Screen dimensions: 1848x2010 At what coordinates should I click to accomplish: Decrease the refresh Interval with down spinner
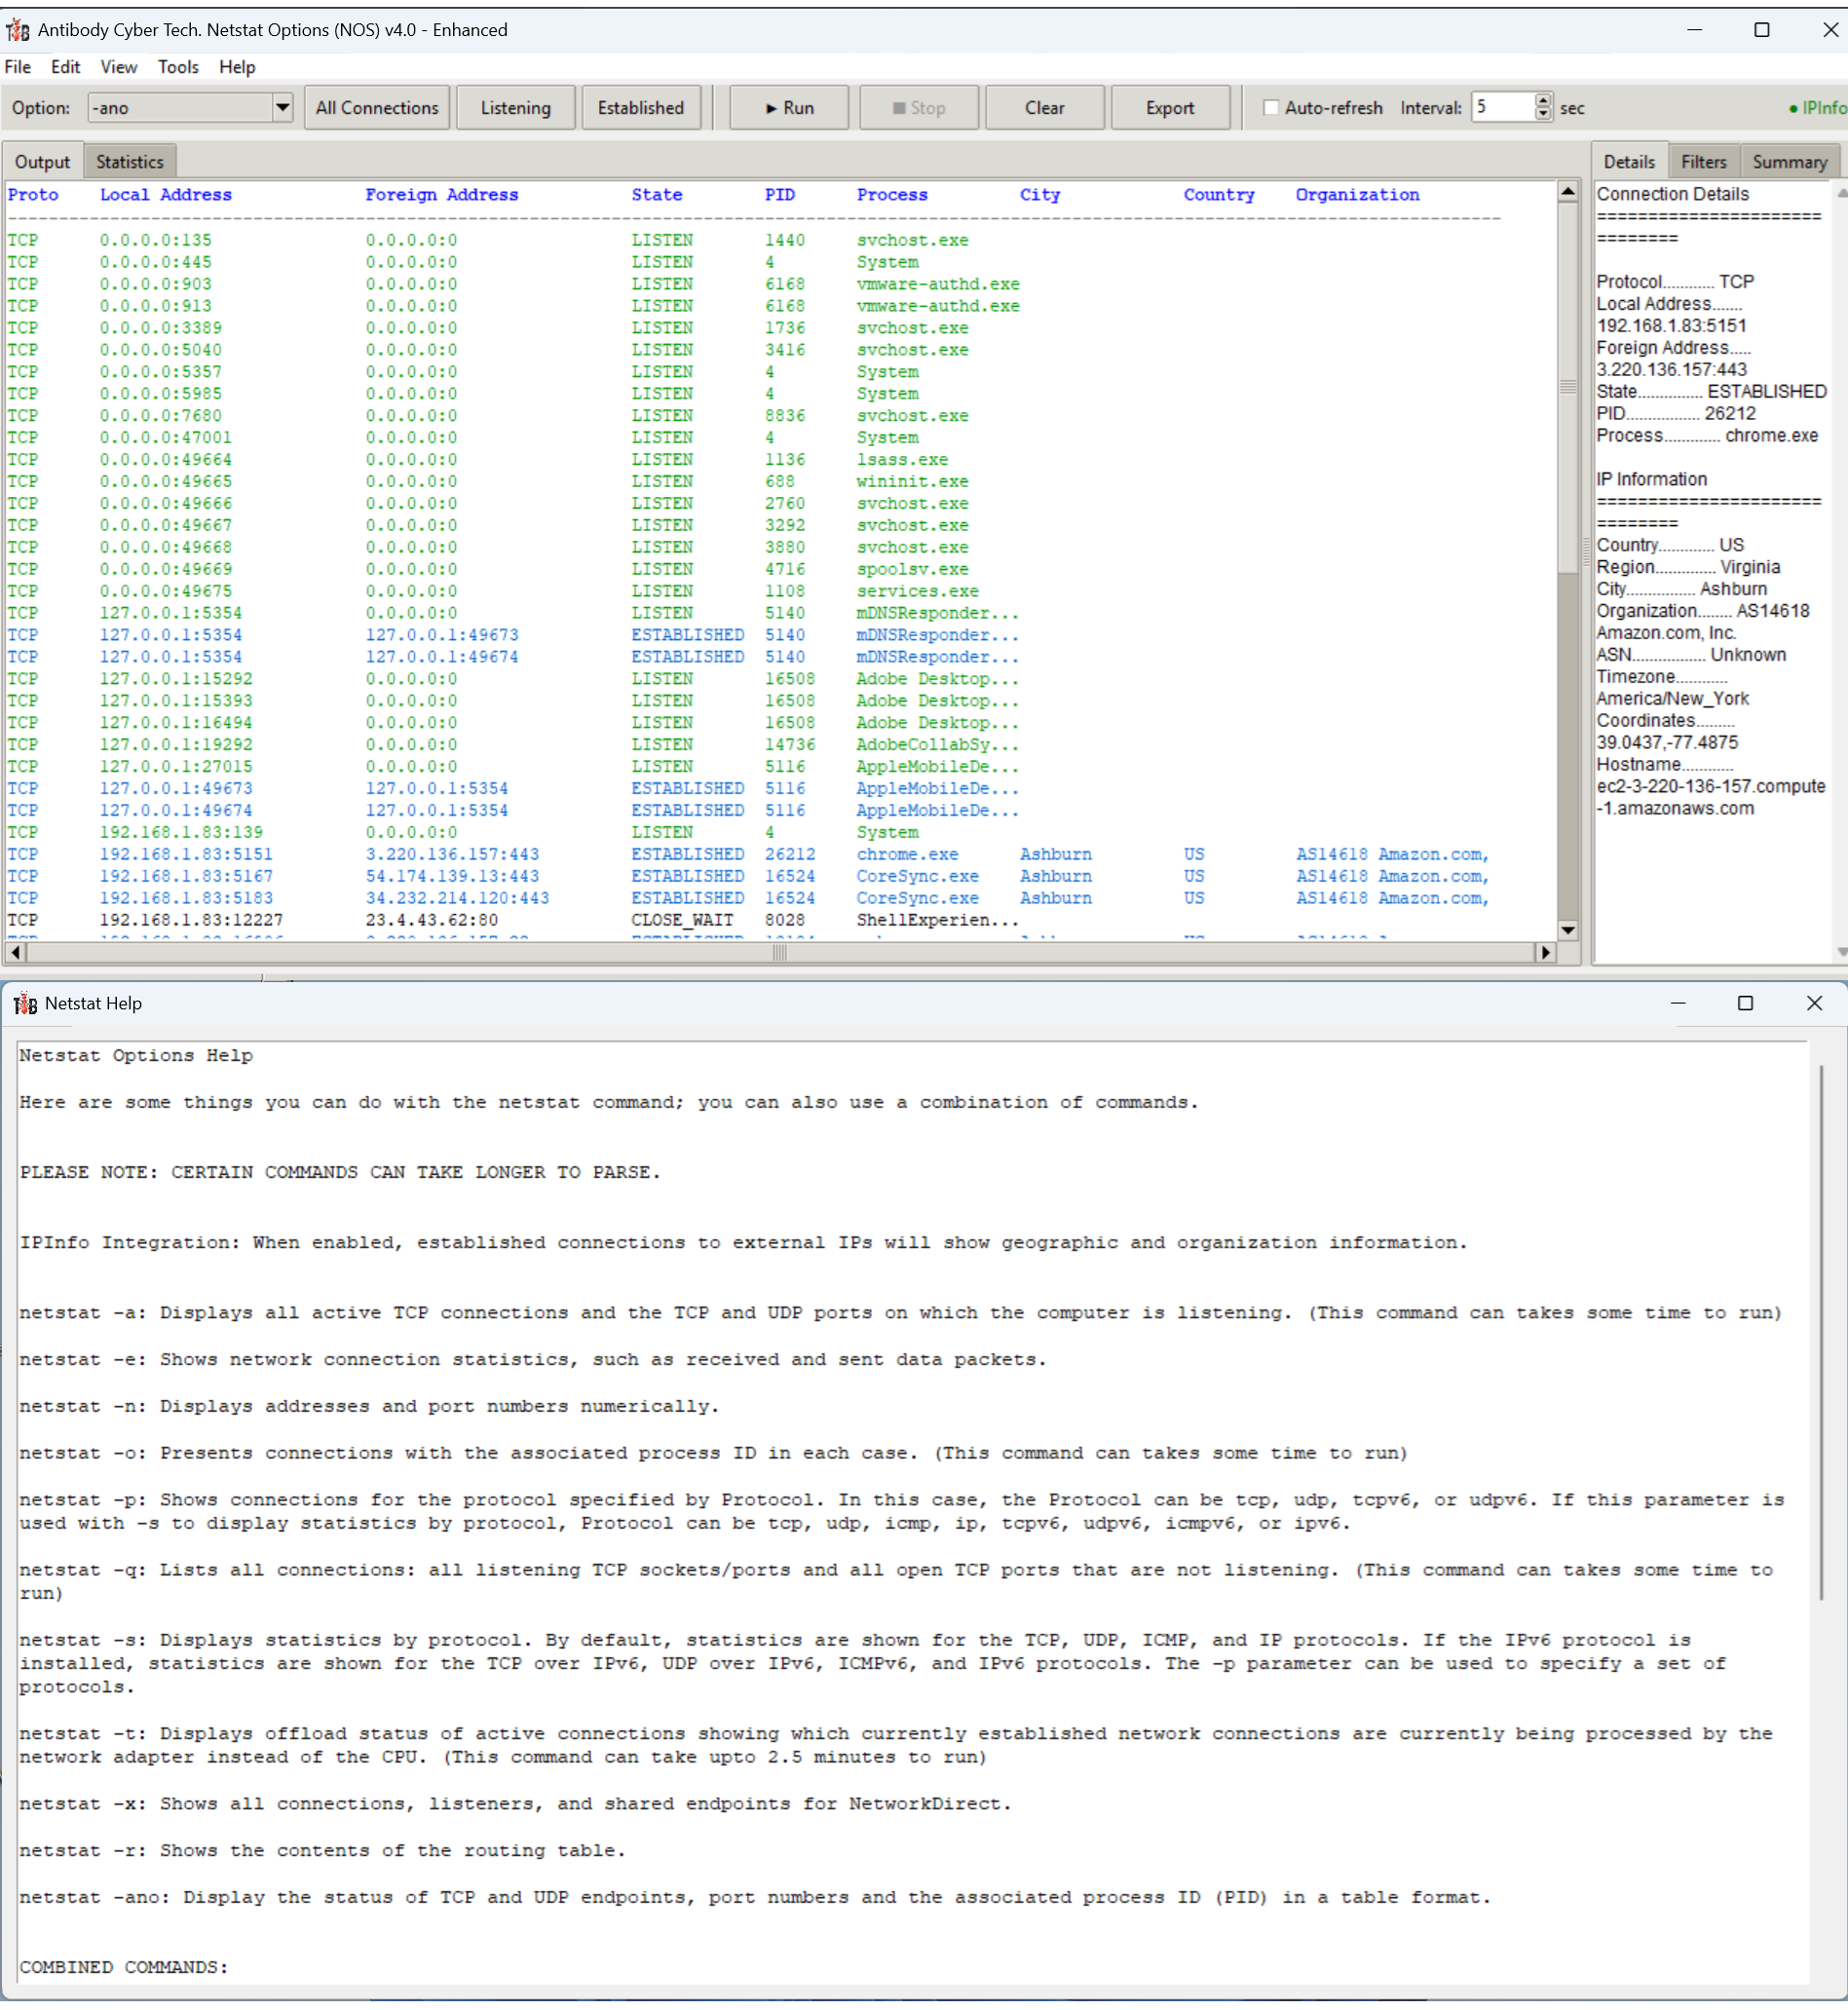point(1543,114)
